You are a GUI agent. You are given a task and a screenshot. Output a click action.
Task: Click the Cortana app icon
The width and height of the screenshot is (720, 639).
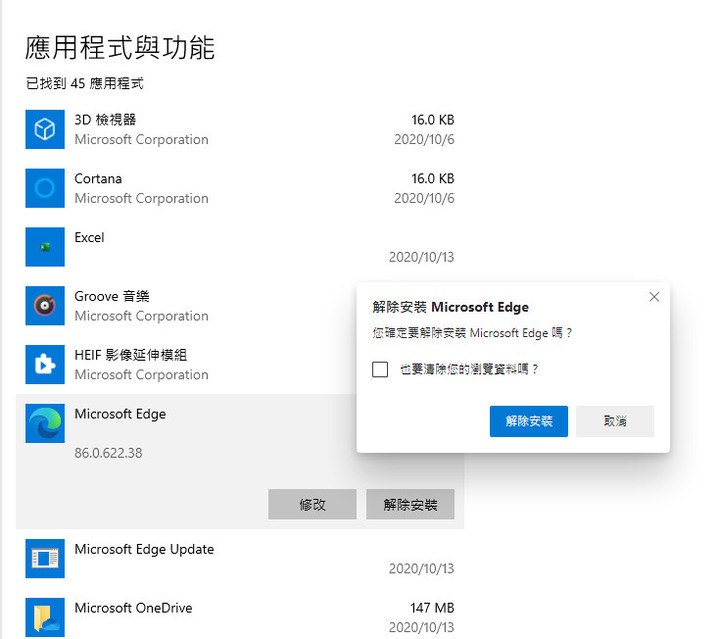pos(45,188)
